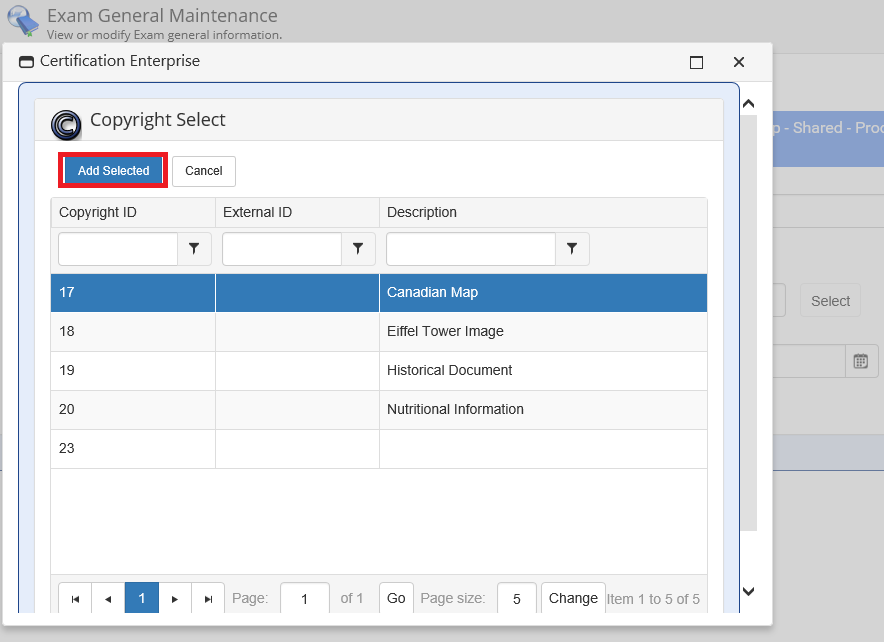This screenshot has width=884, height=642.
Task: Click the Add Selected button
Action: 113,171
